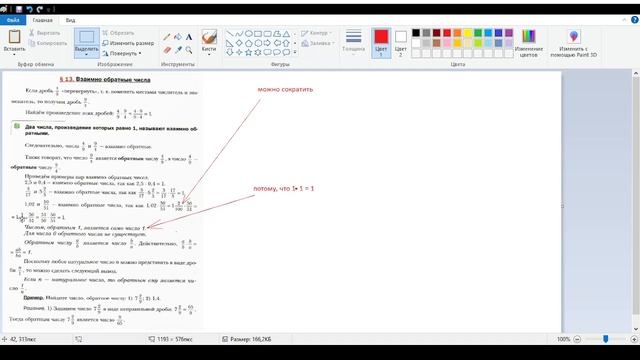Choose the Left arrow shape
Viewport: 640px width, 360px height.
click(x=277, y=43)
